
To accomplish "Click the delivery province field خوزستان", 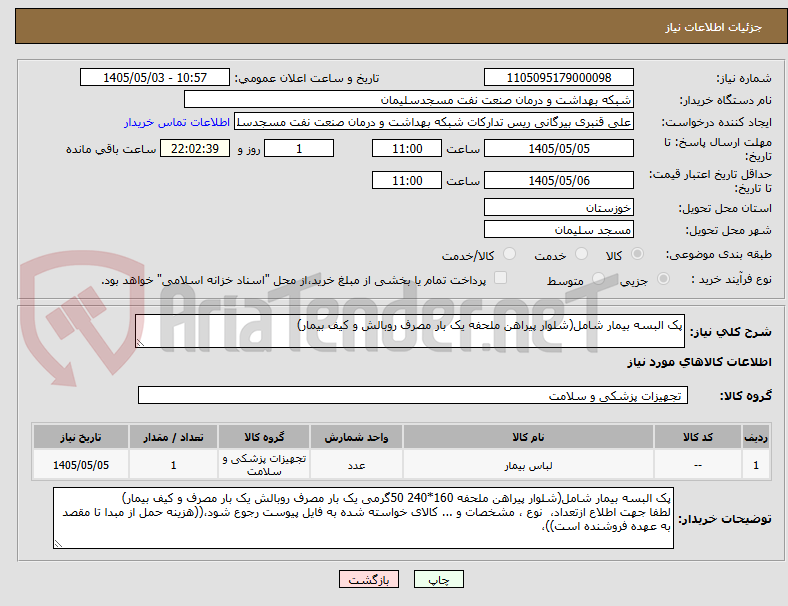I will pos(558,207).
